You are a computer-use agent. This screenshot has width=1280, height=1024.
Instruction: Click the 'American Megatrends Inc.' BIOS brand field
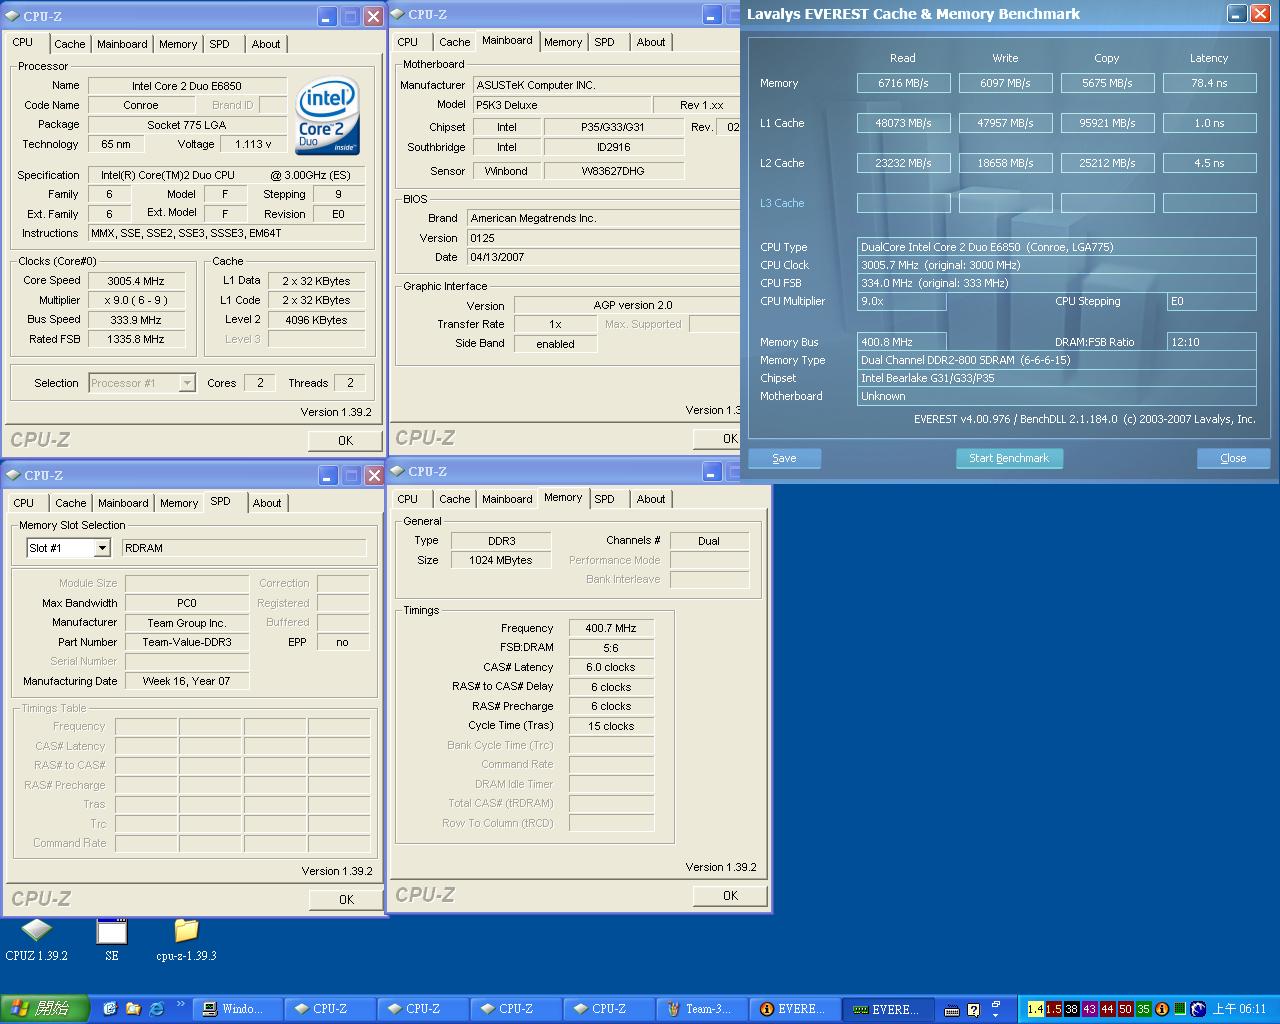604,218
